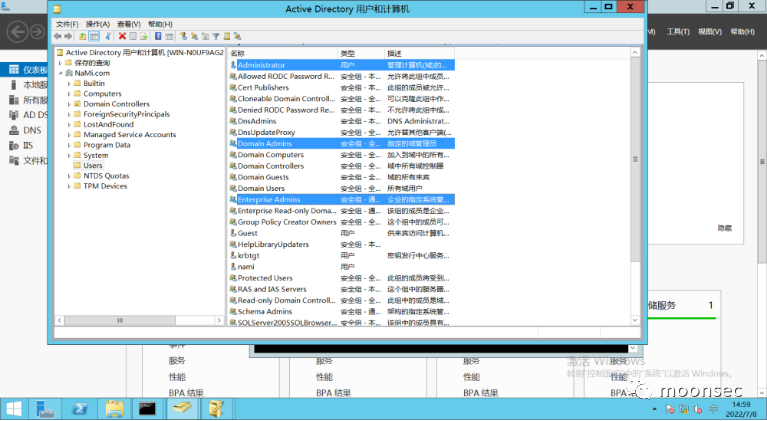Screen dimensions: 767x421
Task: Select the Domain Admins group row
Action: [341, 144]
